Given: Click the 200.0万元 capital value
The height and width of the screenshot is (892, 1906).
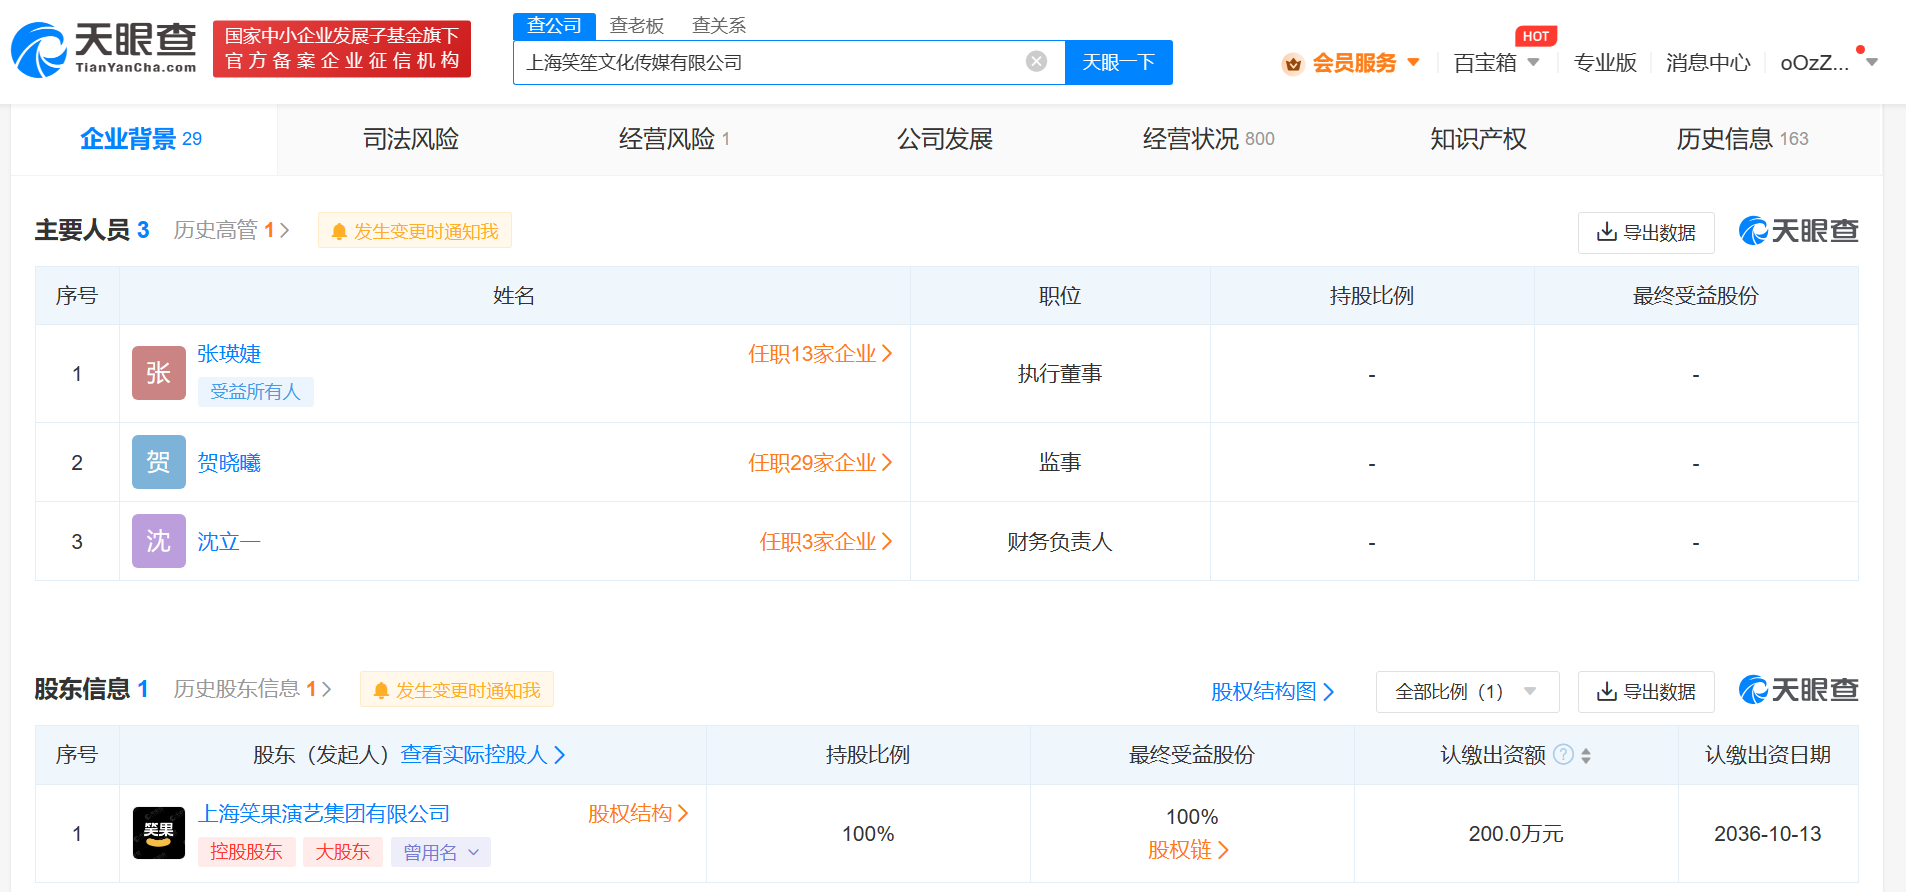Looking at the screenshot, I should pos(1516,834).
